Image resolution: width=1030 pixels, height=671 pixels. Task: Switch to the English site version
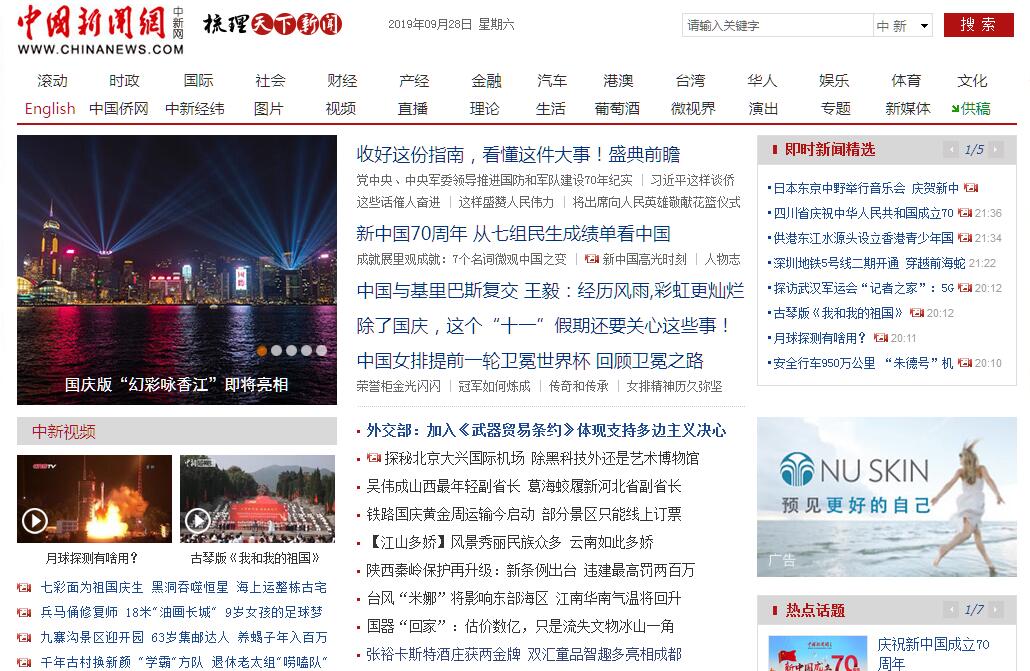point(50,108)
